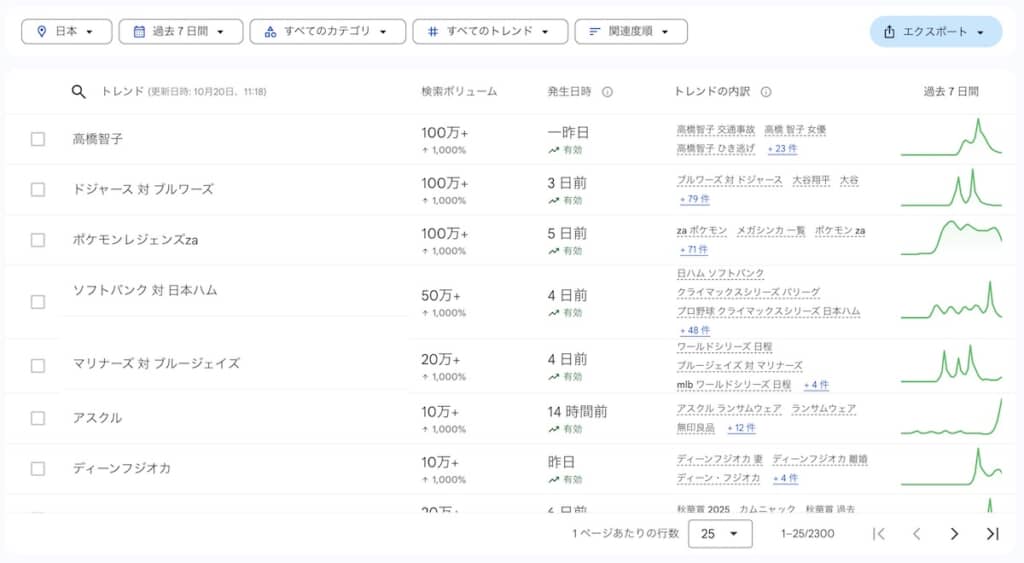Go to the next page arrow
This screenshot has width=1024, height=563.
click(954, 534)
